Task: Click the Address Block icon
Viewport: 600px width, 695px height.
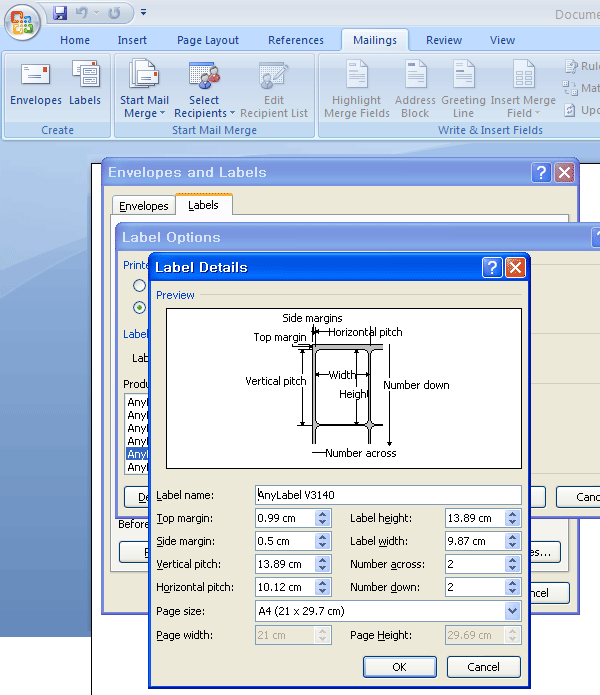Action: [415, 74]
